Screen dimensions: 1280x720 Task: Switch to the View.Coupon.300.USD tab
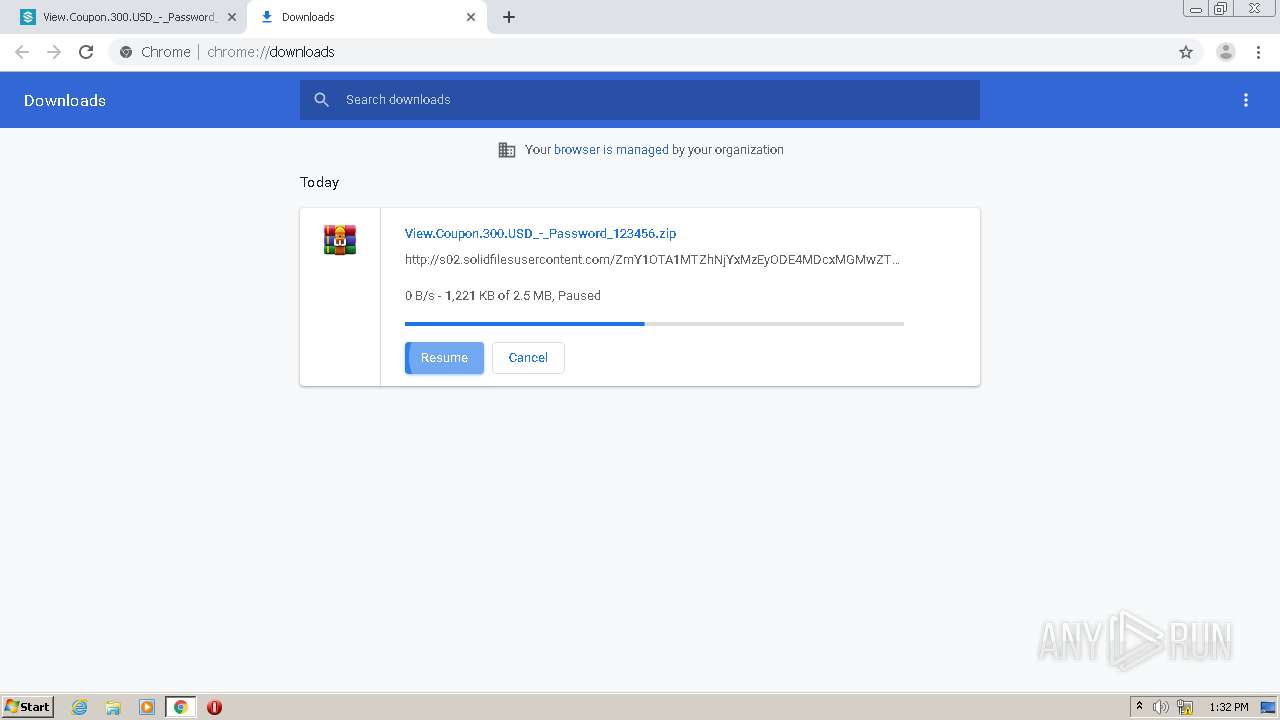tap(128, 17)
